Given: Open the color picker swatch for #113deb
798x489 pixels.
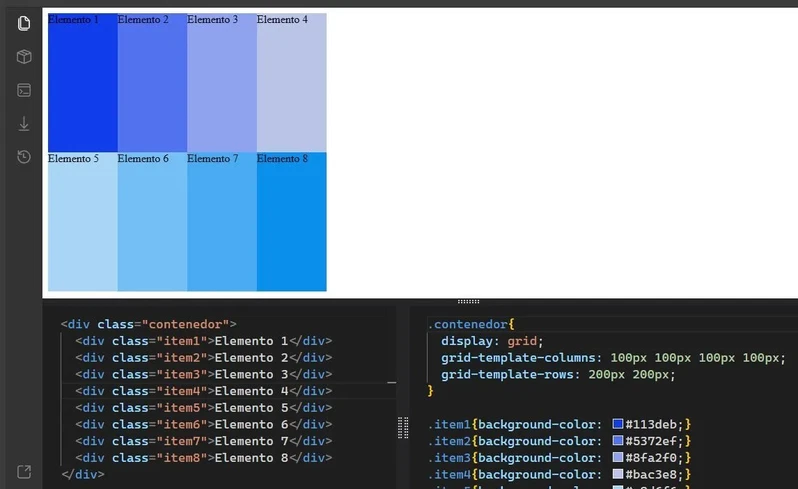Looking at the screenshot, I should [x=617, y=424].
